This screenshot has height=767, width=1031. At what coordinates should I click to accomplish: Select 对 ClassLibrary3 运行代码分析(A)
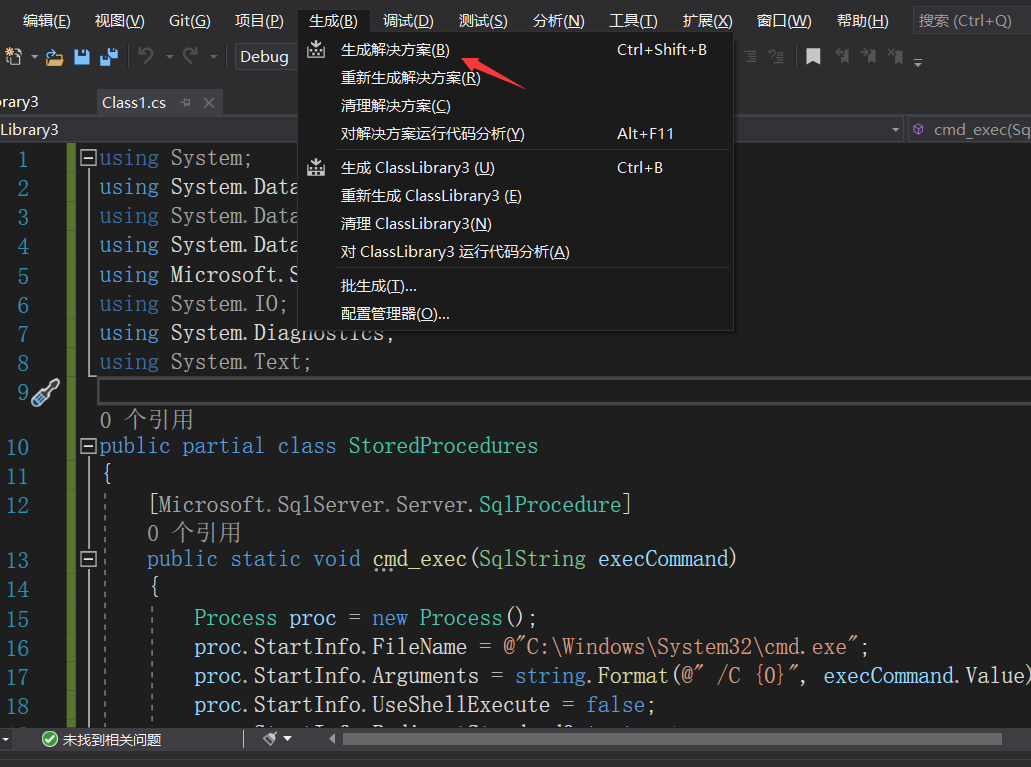[x=516, y=252]
